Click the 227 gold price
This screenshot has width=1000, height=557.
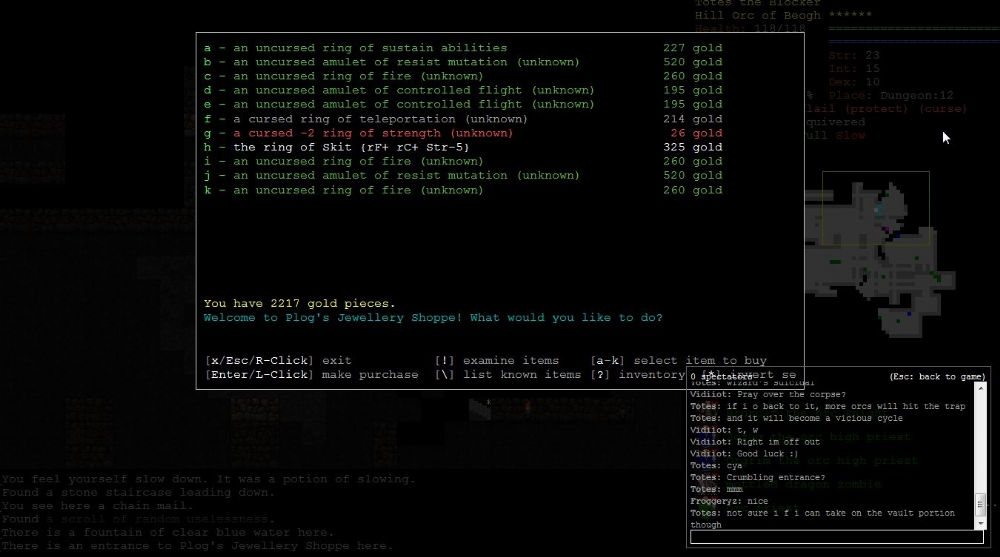(693, 48)
